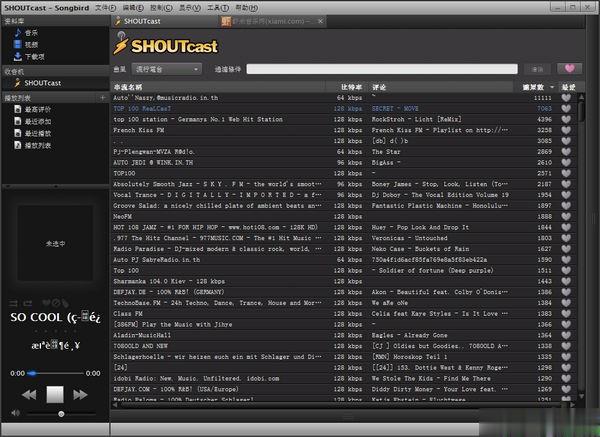Favorite idobi Radio heart
The image size is (600, 437).
[566, 378]
